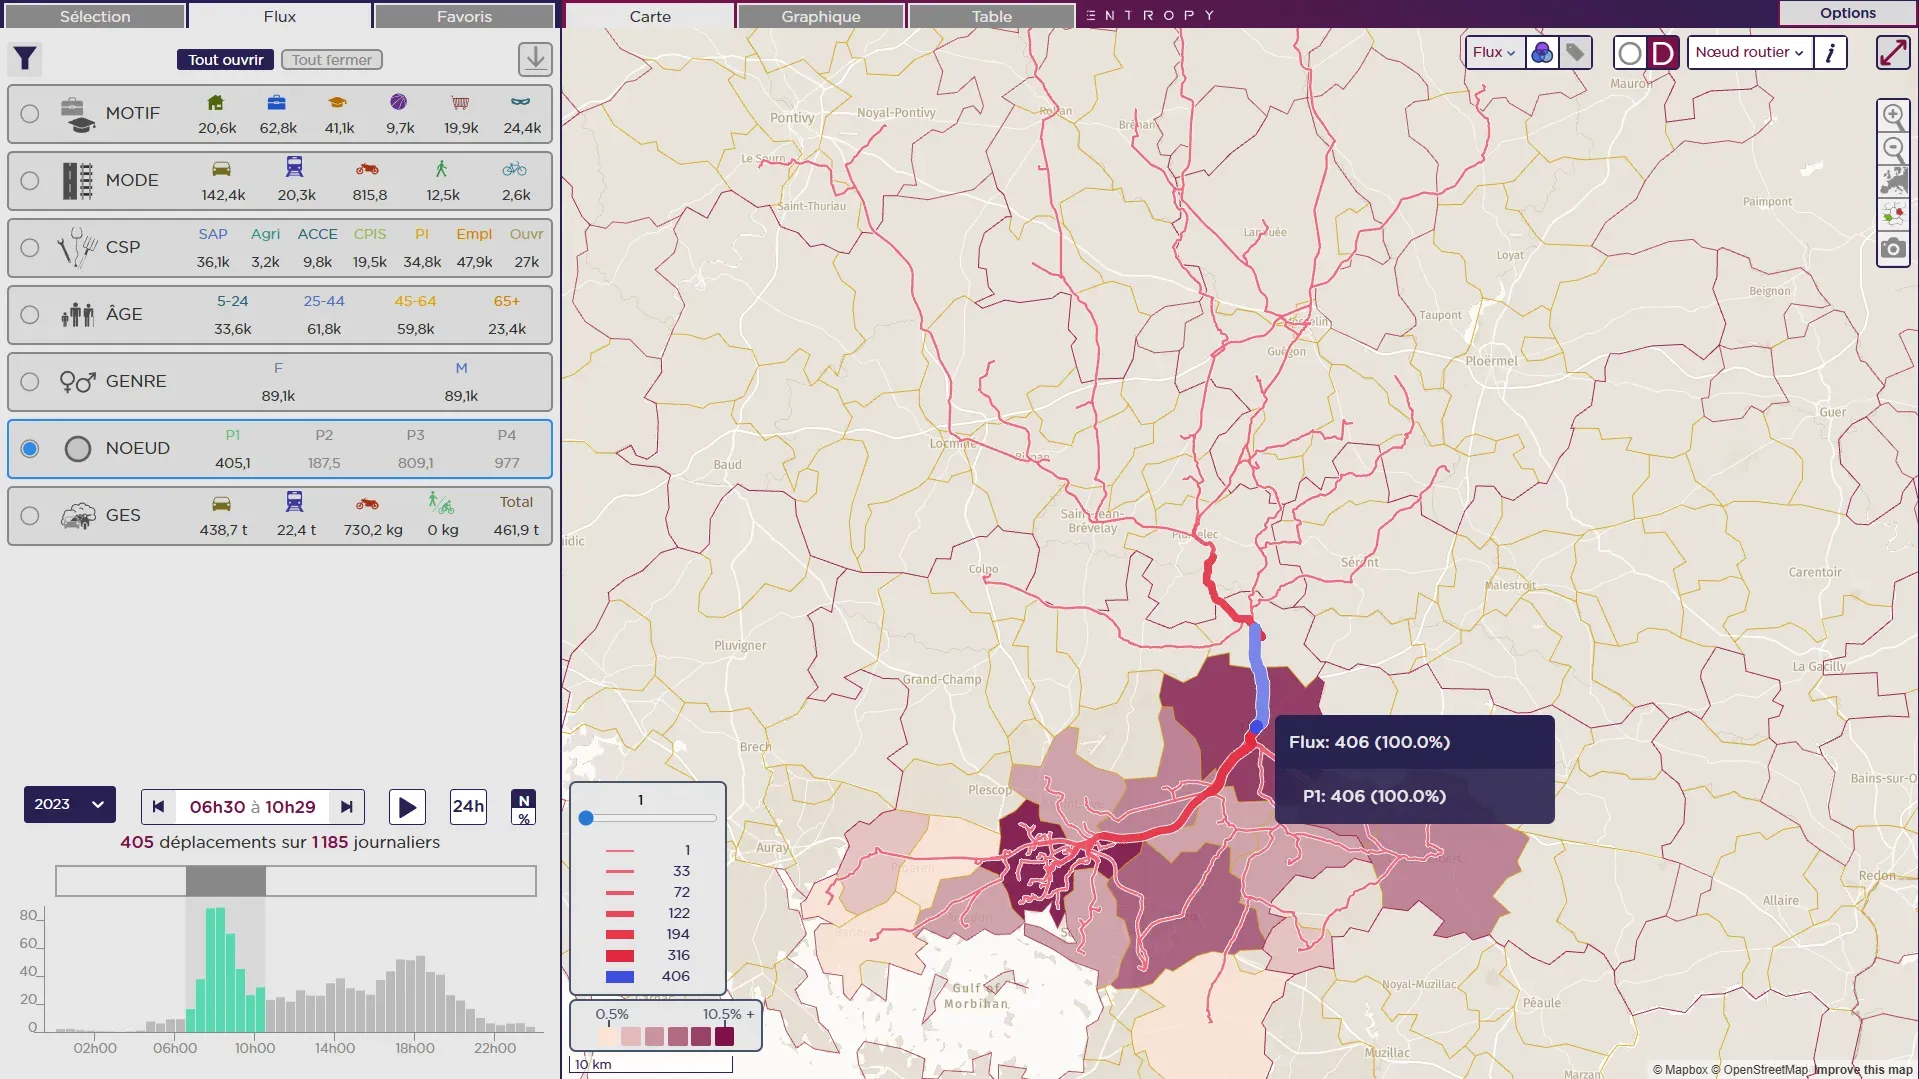This screenshot has height=1079, width=1919.
Task: Click the blue 406 flow legend line
Action: pos(620,977)
